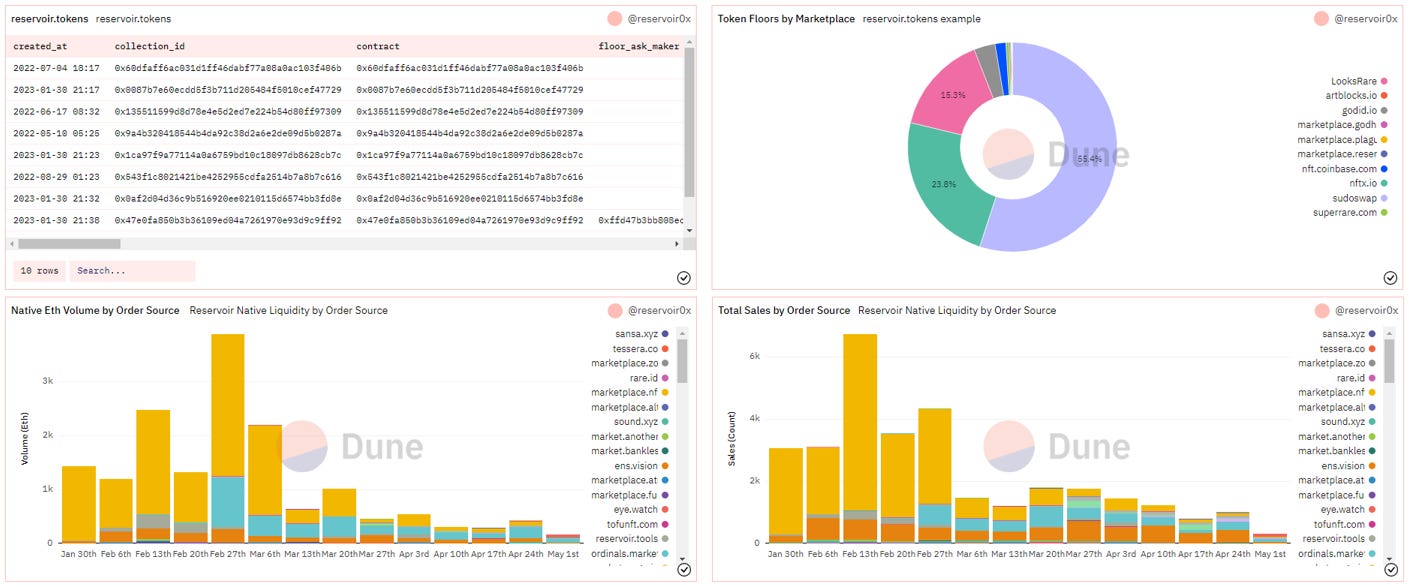Click @reservoir0x avatar in Total Sales panel
Image resolution: width=1409 pixels, height=587 pixels.
1321,310
